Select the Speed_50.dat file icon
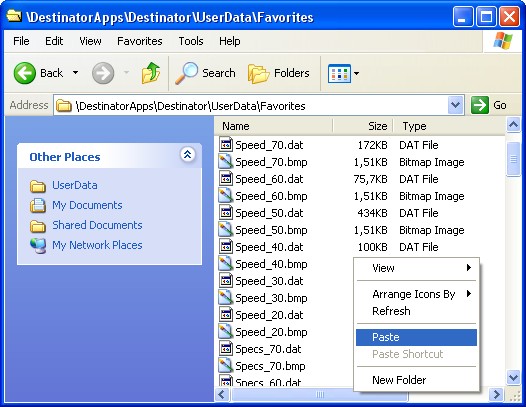Image resolution: width=526 pixels, height=407 pixels. [225, 213]
